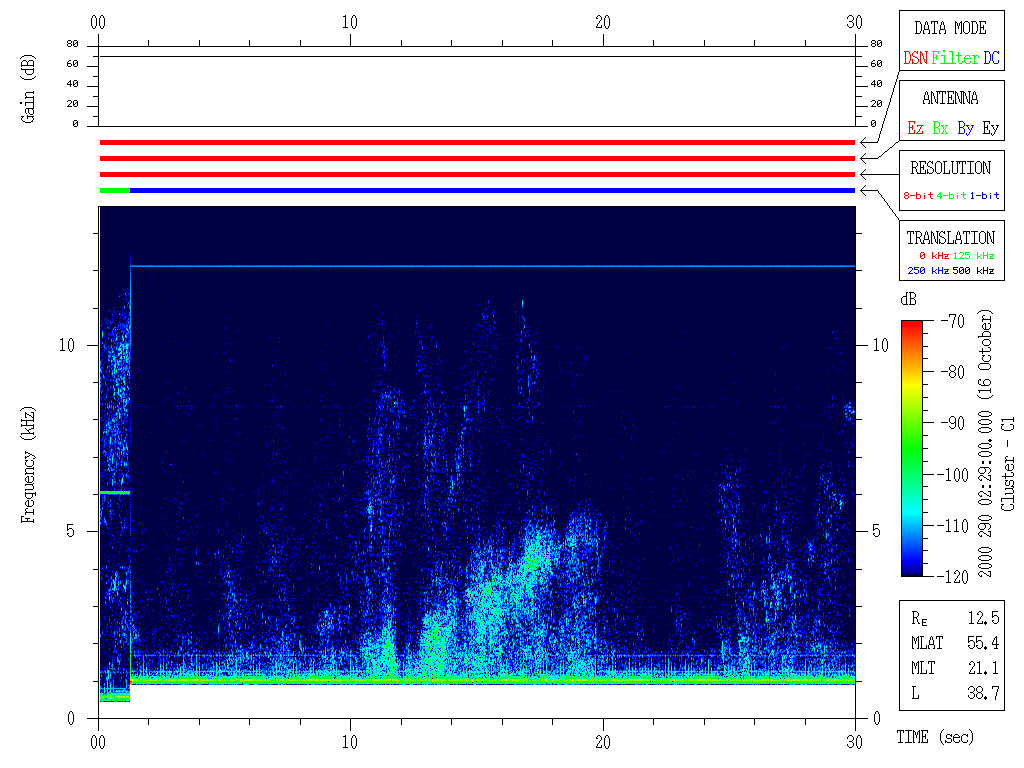1024x768 pixels.
Task: Click the red top of the dB color bar
Action: pyautogui.click(x=911, y=326)
